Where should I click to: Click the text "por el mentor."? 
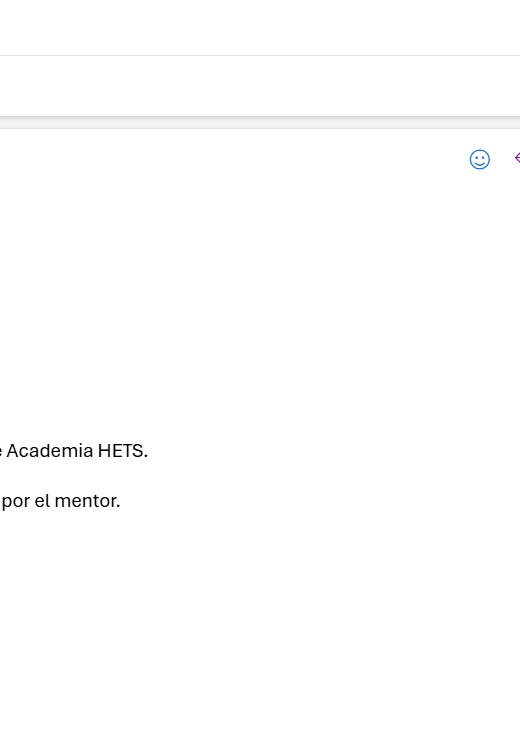(x=61, y=501)
